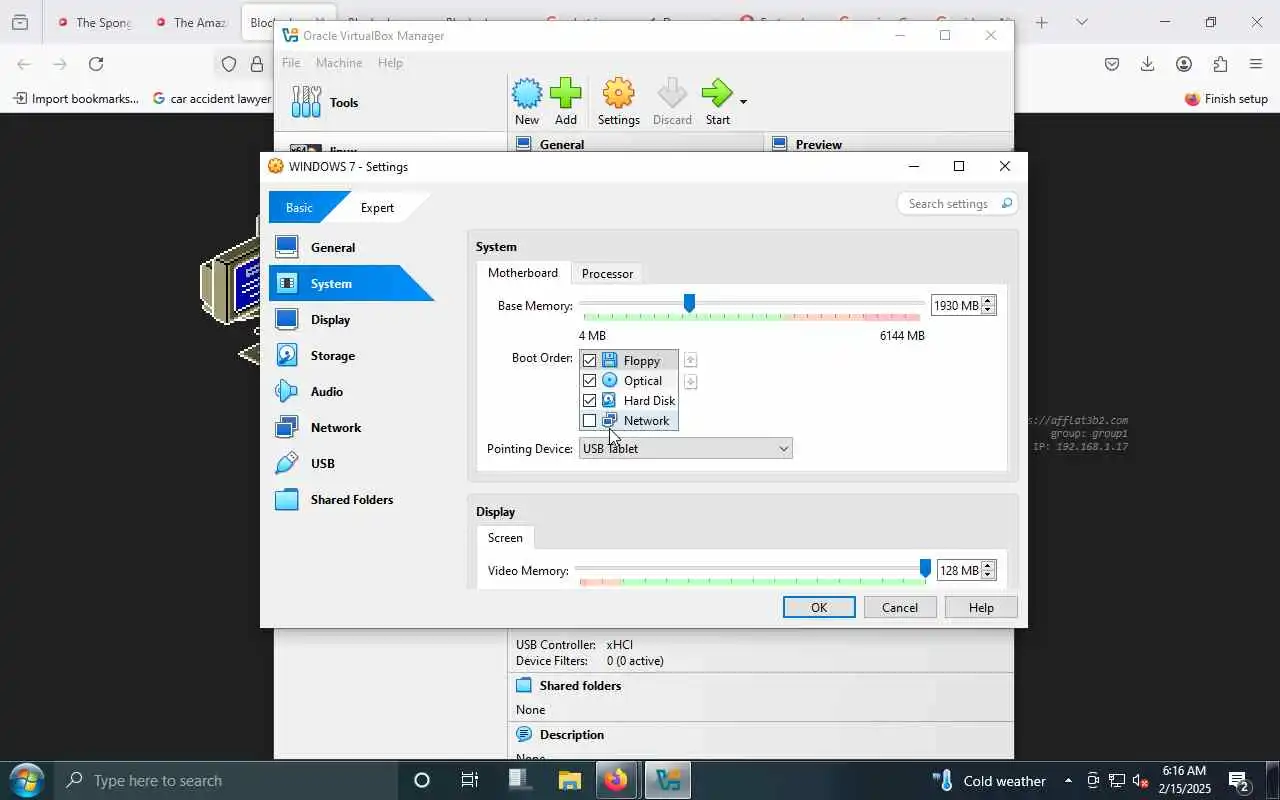This screenshot has height=800, width=1280.
Task: Switch to The Spong... Firefox tab
Action: point(95,22)
